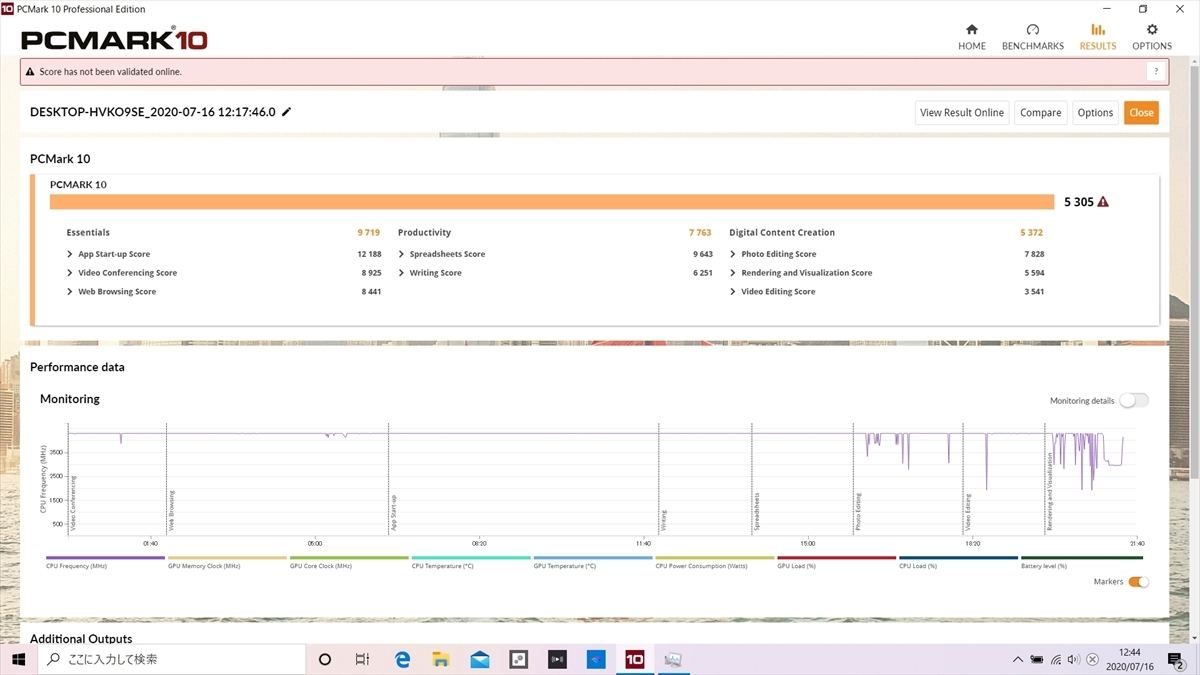
Task: Click the Compare button
Action: click(x=1041, y=113)
